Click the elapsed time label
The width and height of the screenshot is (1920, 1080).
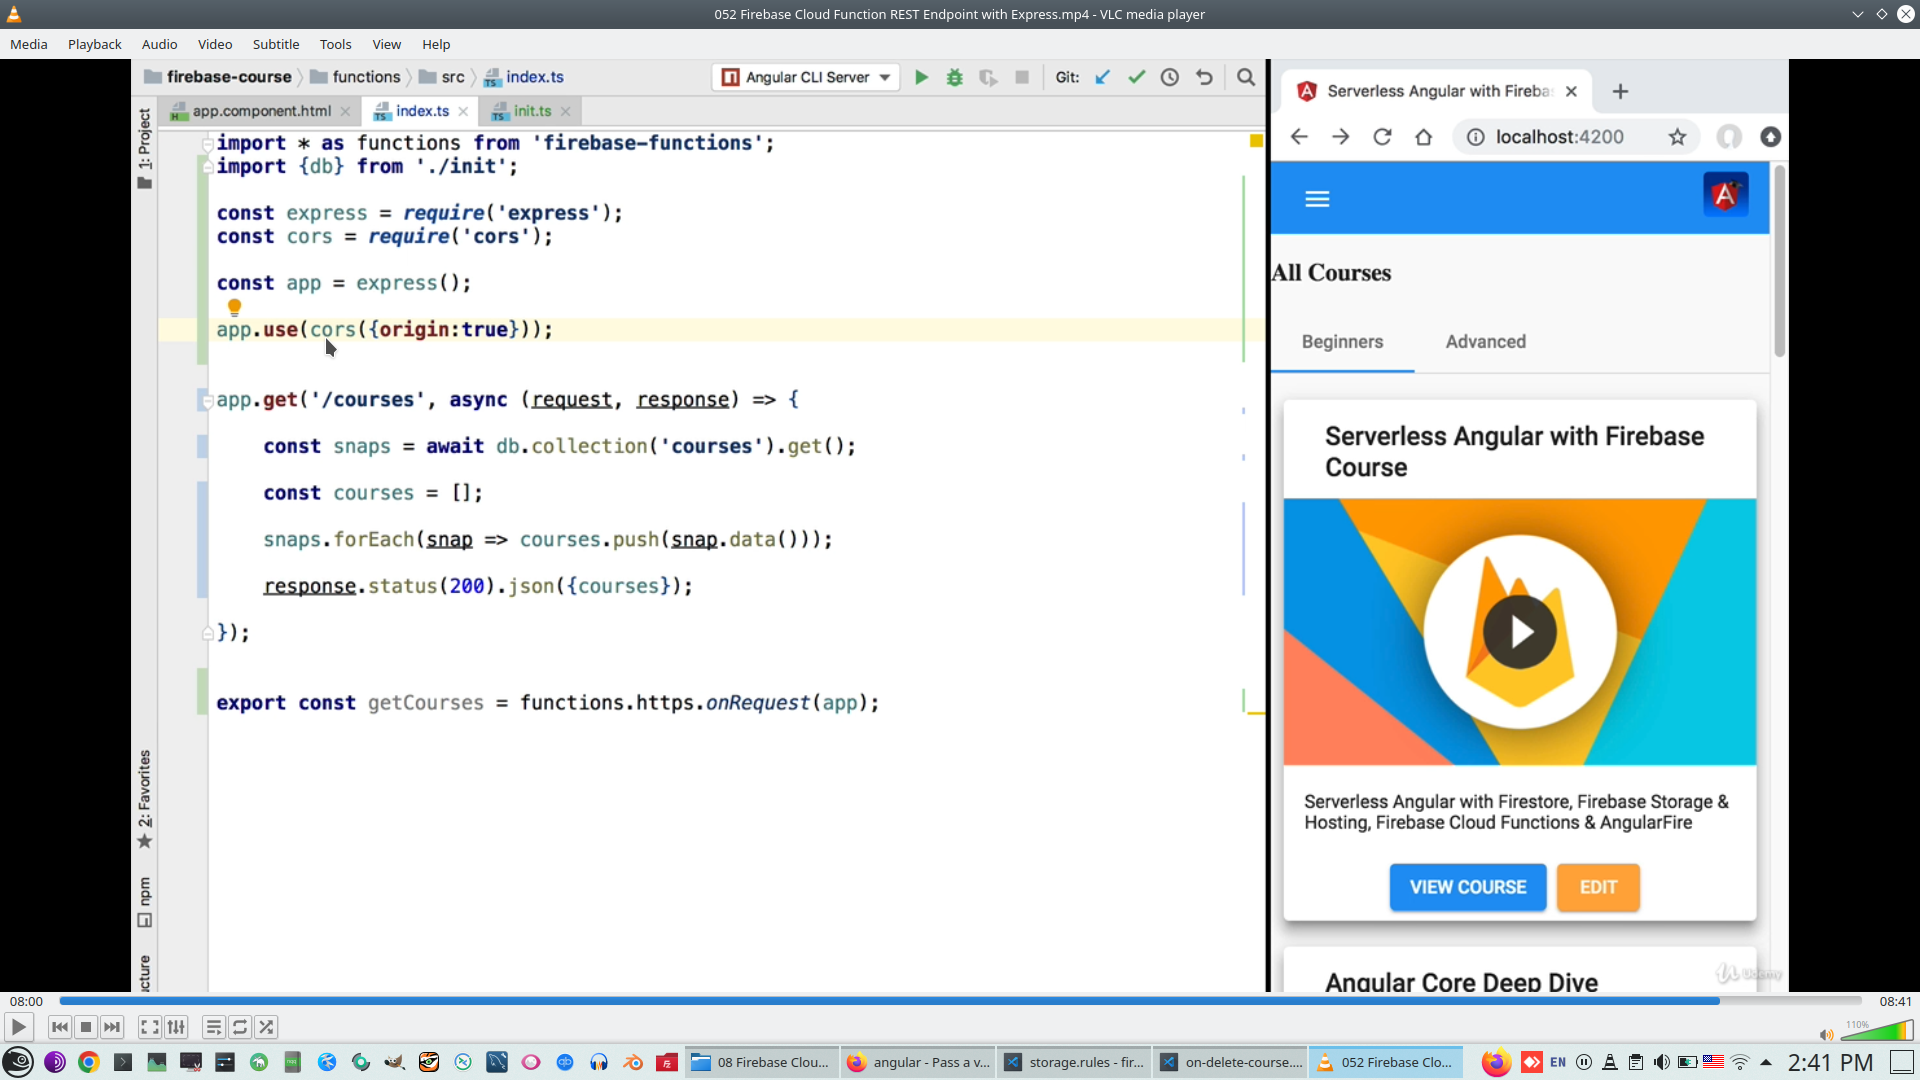27,1001
